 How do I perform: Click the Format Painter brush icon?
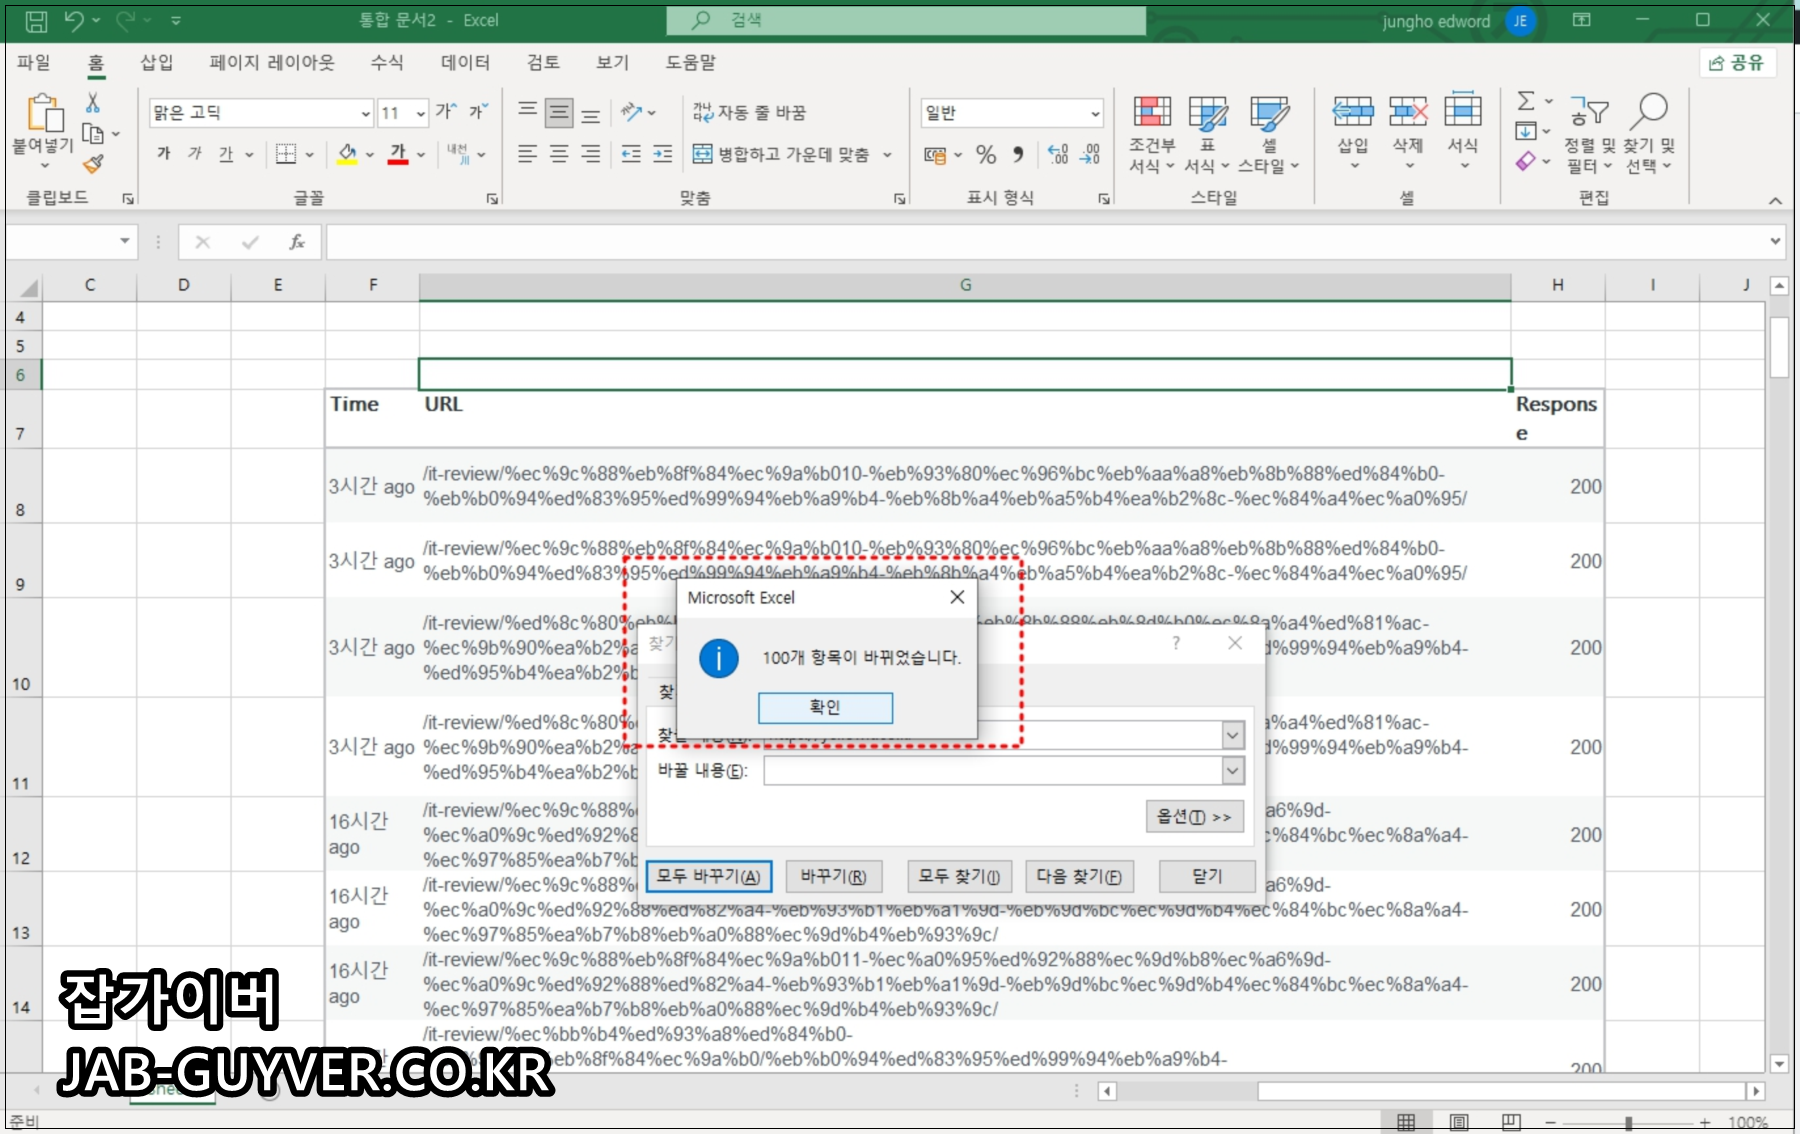[93, 163]
